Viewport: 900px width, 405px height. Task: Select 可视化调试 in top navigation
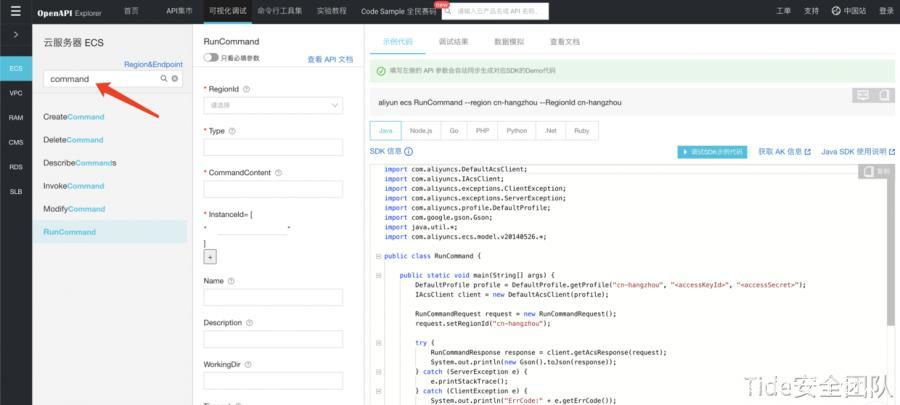pyautogui.click(x=228, y=11)
